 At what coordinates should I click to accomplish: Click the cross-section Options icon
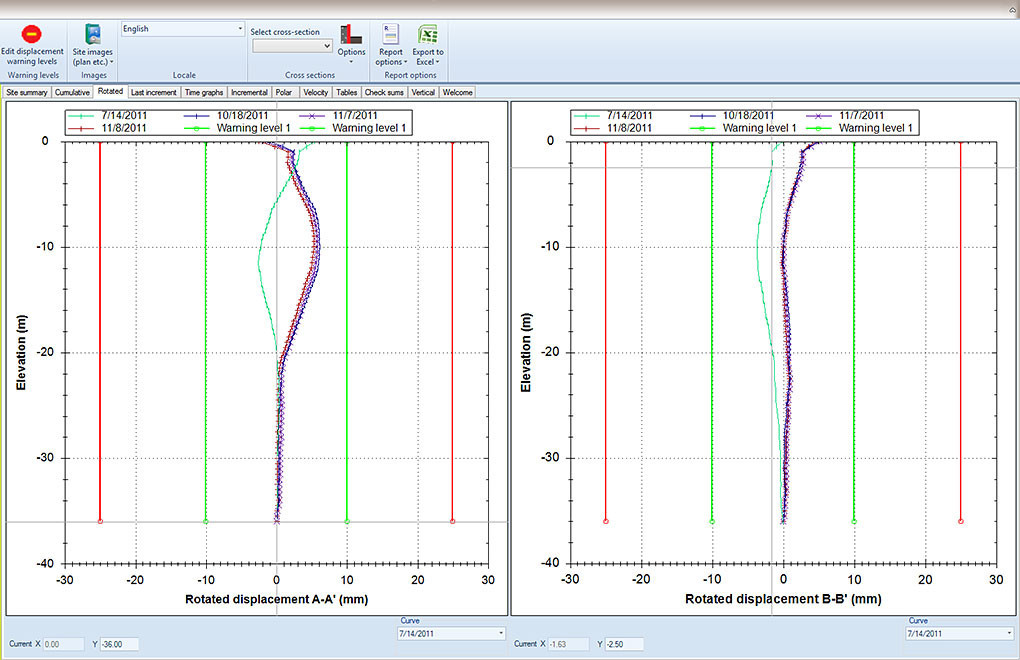click(351, 34)
